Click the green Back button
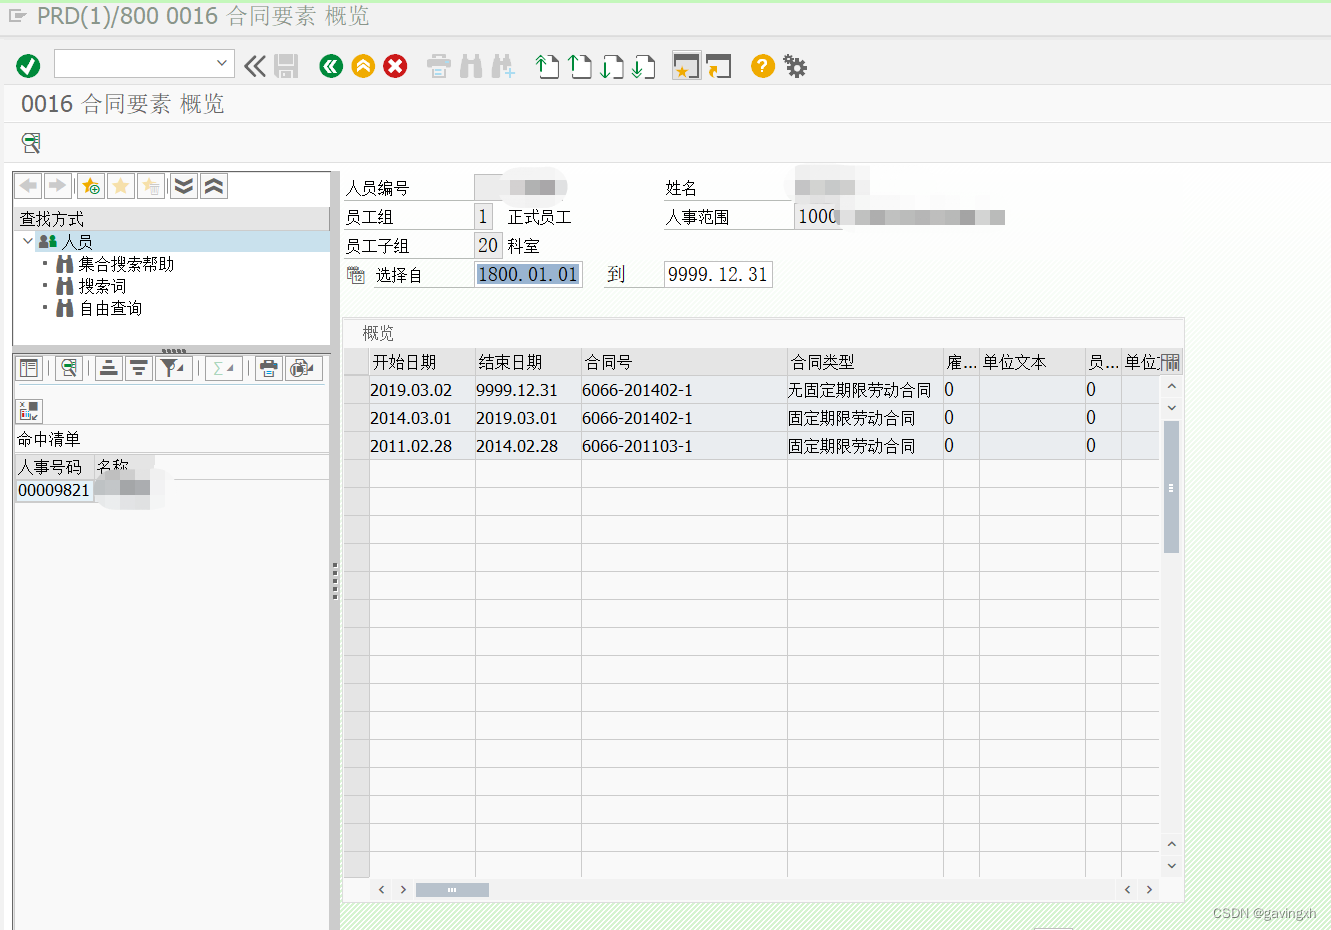The height and width of the screenshot is (930, 1331). (x=331, y=66)
